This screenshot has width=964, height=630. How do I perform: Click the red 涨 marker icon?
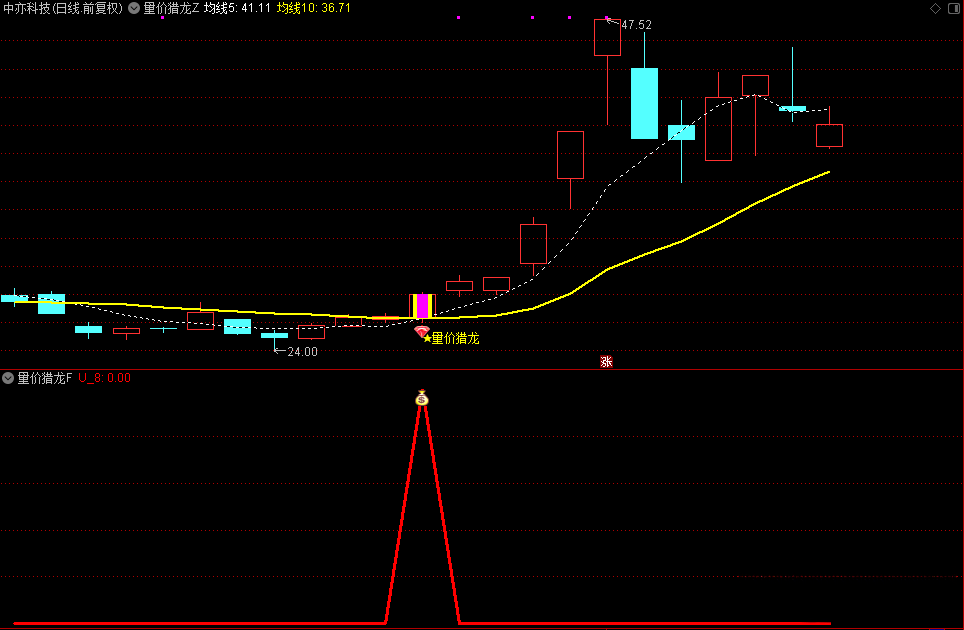pos(606,361)
